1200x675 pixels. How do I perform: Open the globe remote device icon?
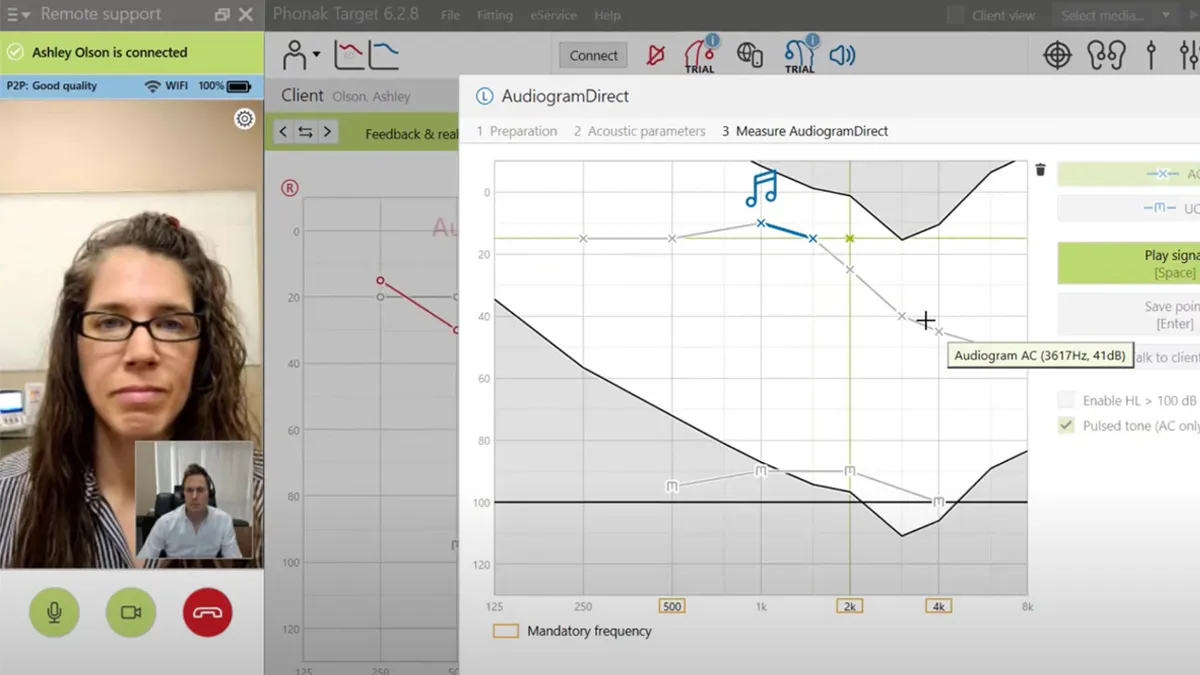750,55
